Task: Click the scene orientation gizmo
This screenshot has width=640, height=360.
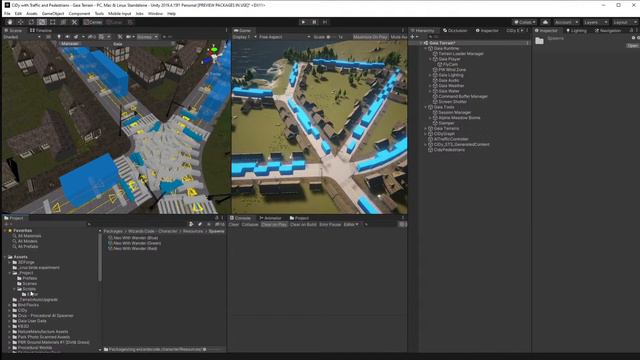Action: tap(213, 55)
